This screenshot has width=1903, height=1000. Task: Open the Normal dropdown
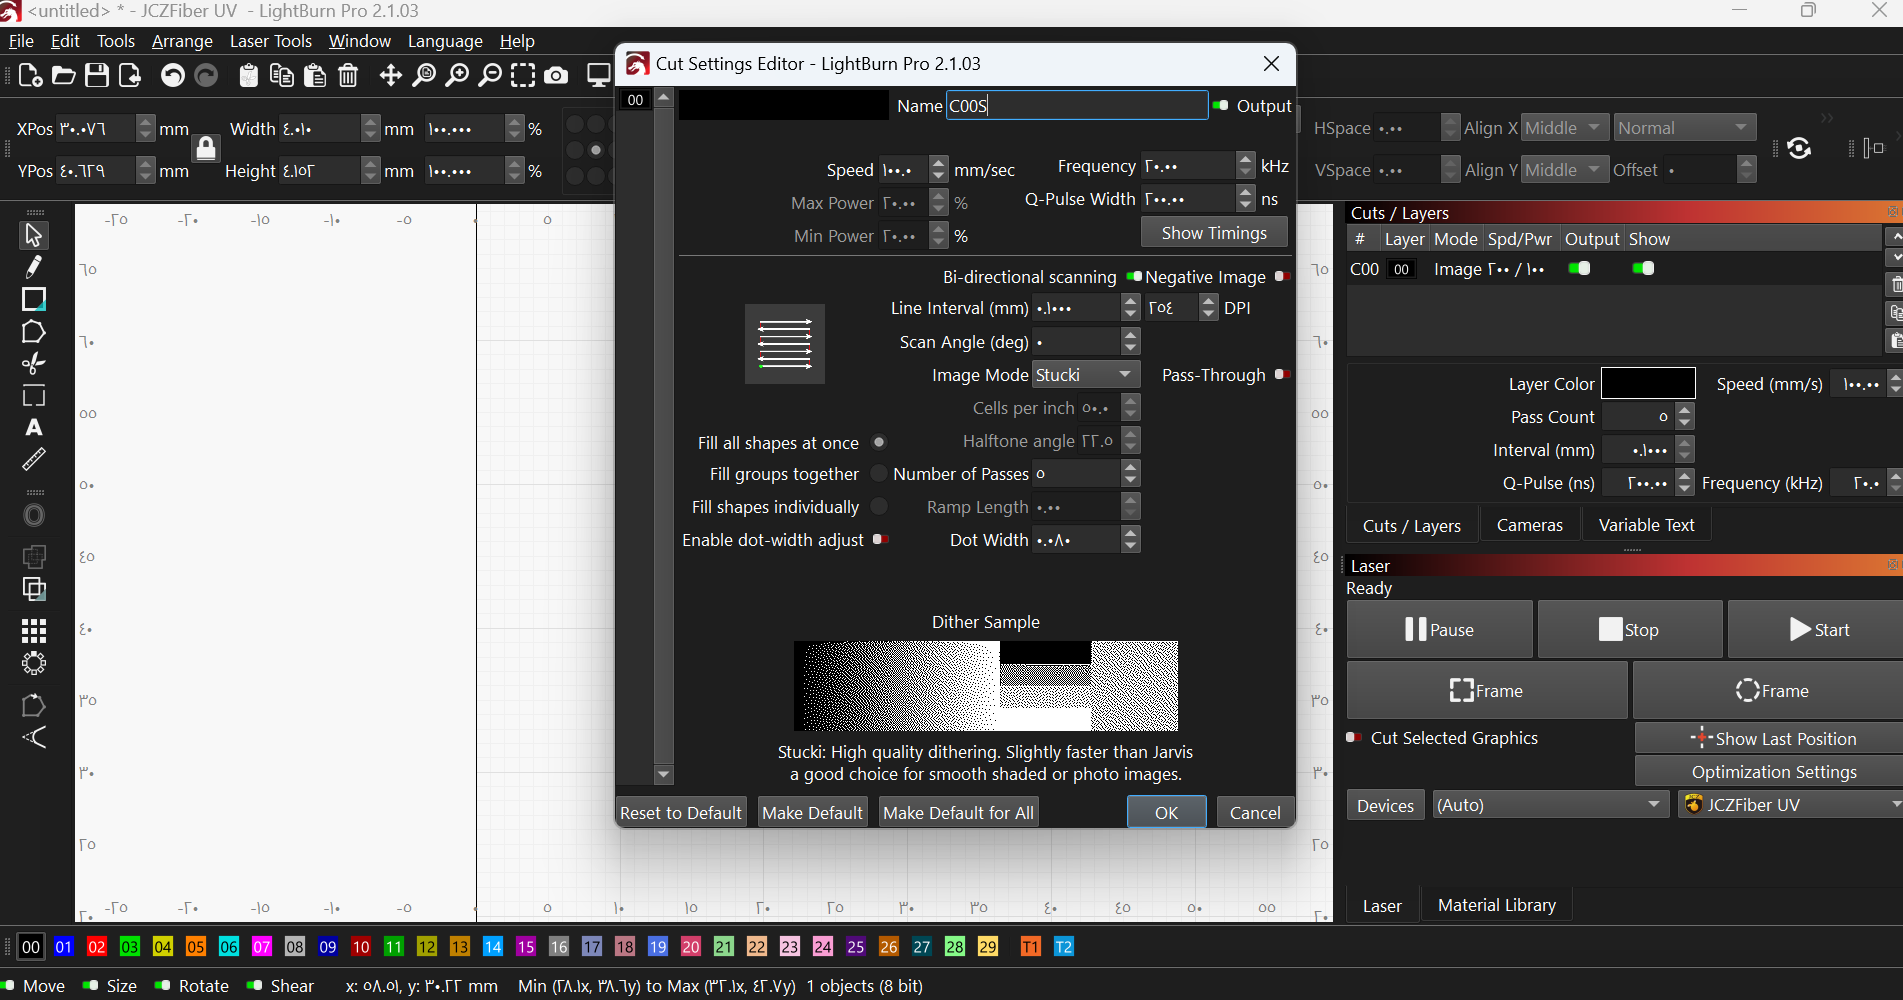point(1685,128)
